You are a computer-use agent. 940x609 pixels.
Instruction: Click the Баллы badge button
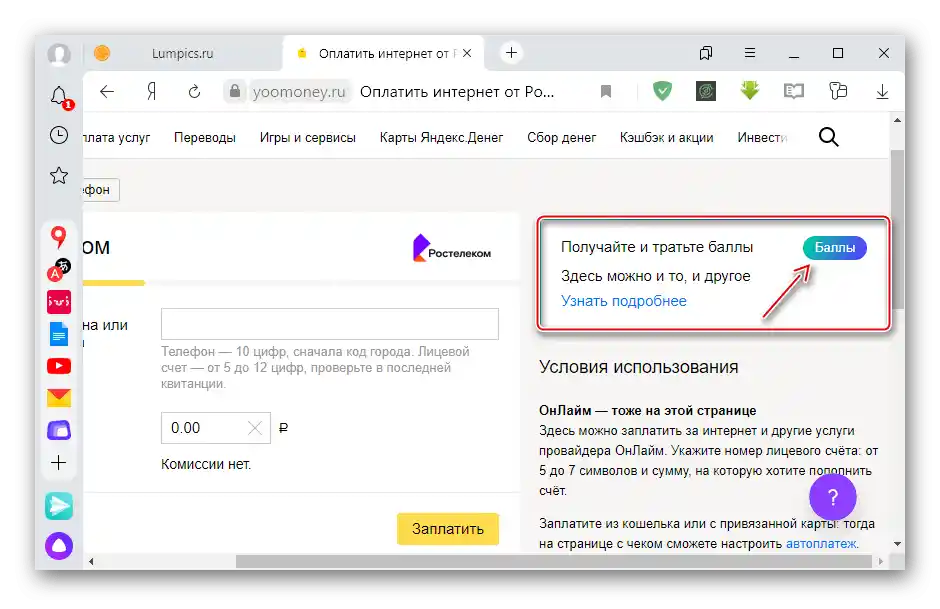click(834, 248)
